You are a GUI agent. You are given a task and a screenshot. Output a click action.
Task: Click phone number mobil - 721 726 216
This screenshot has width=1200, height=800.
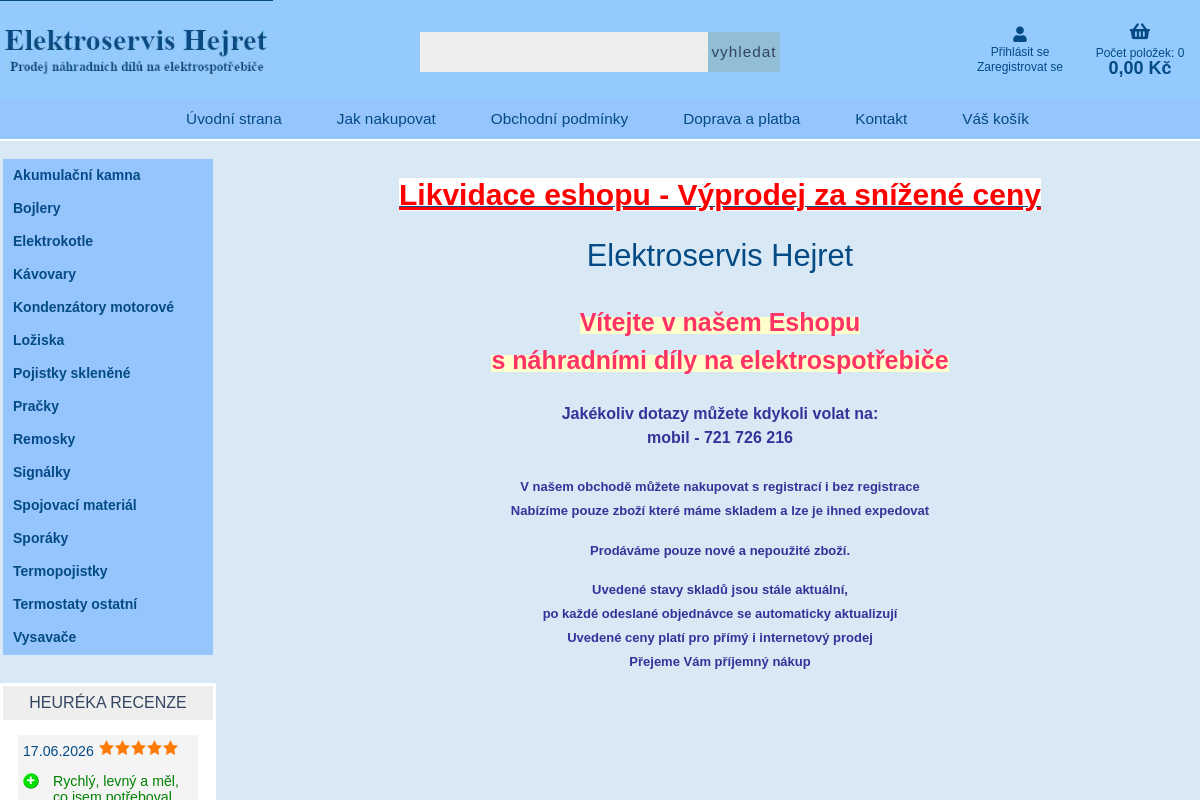pyautogui.click(x=720, y=438)
